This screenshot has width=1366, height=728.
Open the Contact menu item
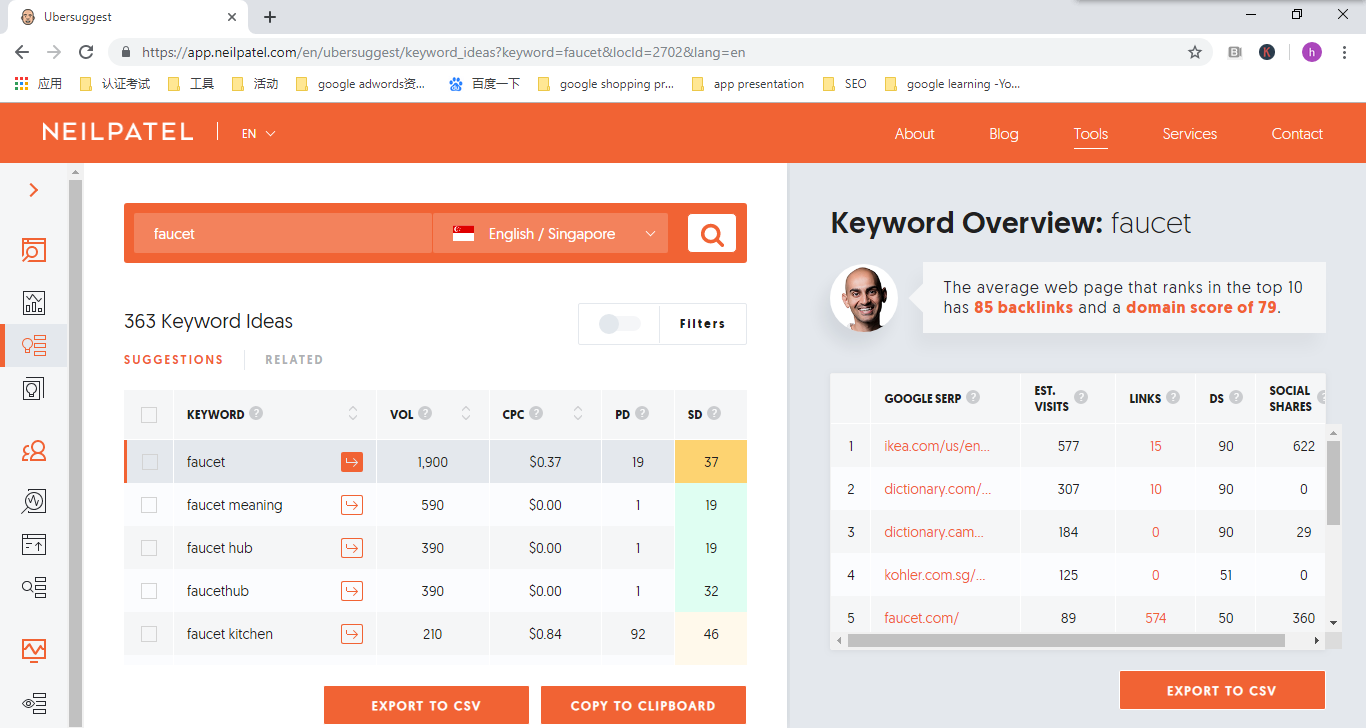point(1297,134)
